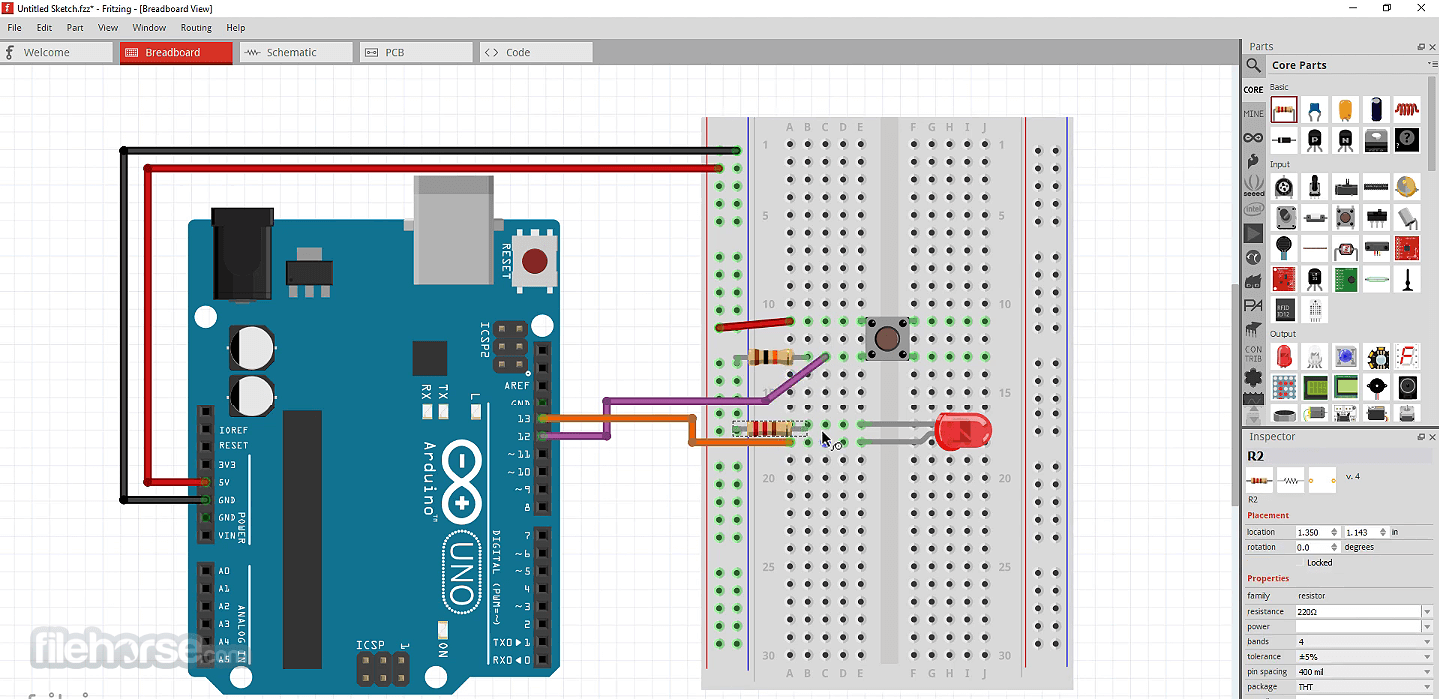Open the Help menu

pos(235,28)
